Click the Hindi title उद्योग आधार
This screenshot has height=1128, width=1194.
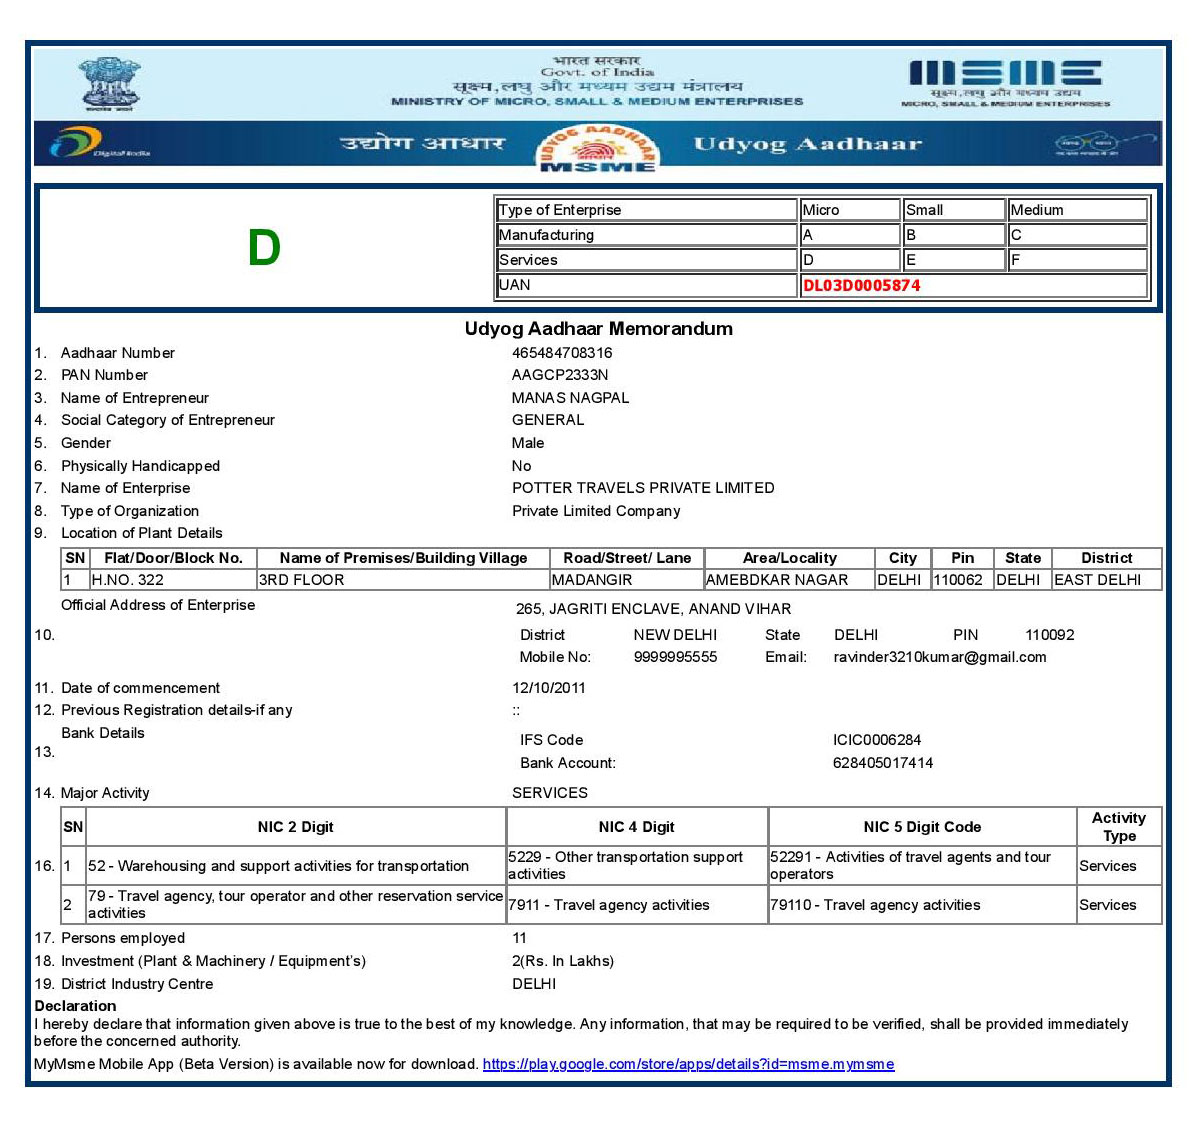[x=422, y=143]
